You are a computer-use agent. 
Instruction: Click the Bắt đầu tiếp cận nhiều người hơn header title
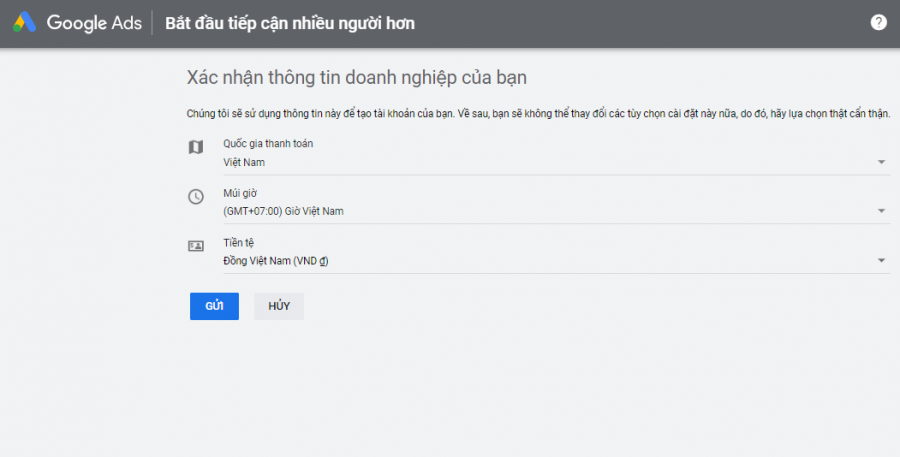(290, 24)
